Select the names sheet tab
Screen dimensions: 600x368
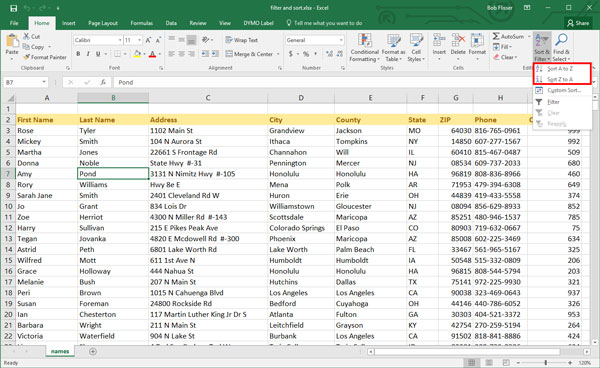pyautogui.click(x=60, y=351)
